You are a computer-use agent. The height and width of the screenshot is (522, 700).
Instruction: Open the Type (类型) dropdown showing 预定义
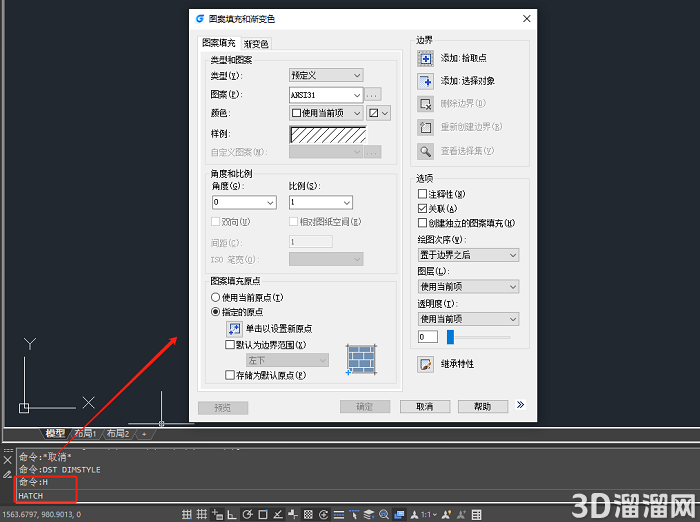(326, 75)
